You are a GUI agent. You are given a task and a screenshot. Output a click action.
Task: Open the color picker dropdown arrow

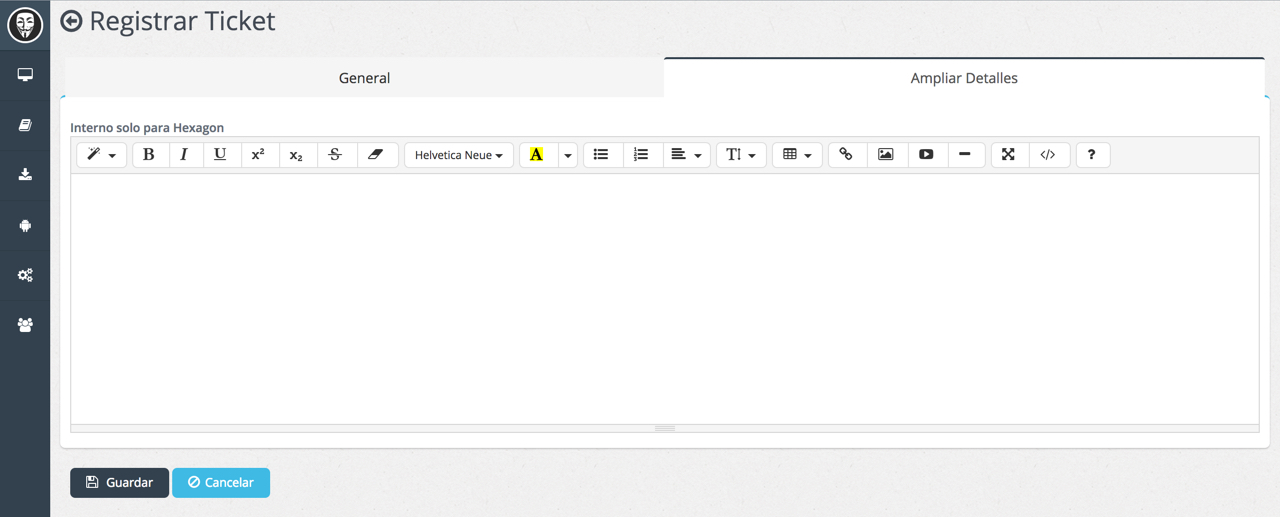click(x=568, y=155)
